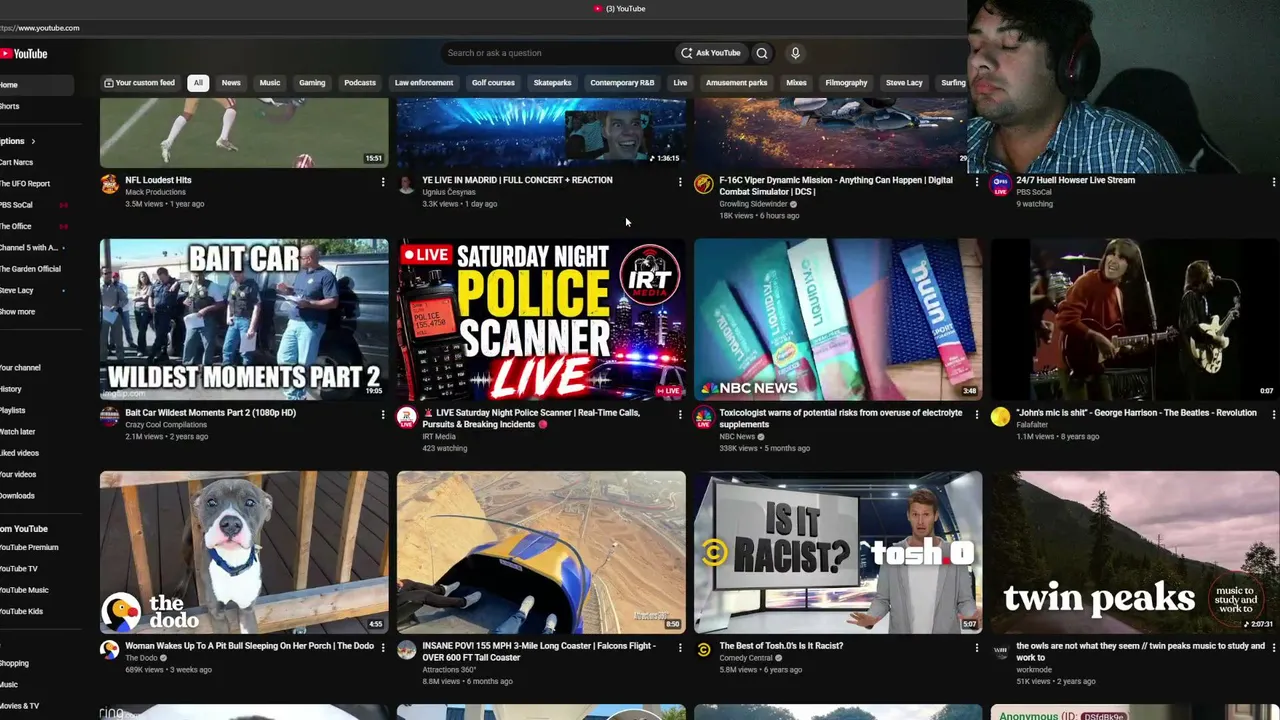Select the Golf courses filter chip
Image resolution: width=1280 pixels, height=720 pixels.
coord(493,83)
